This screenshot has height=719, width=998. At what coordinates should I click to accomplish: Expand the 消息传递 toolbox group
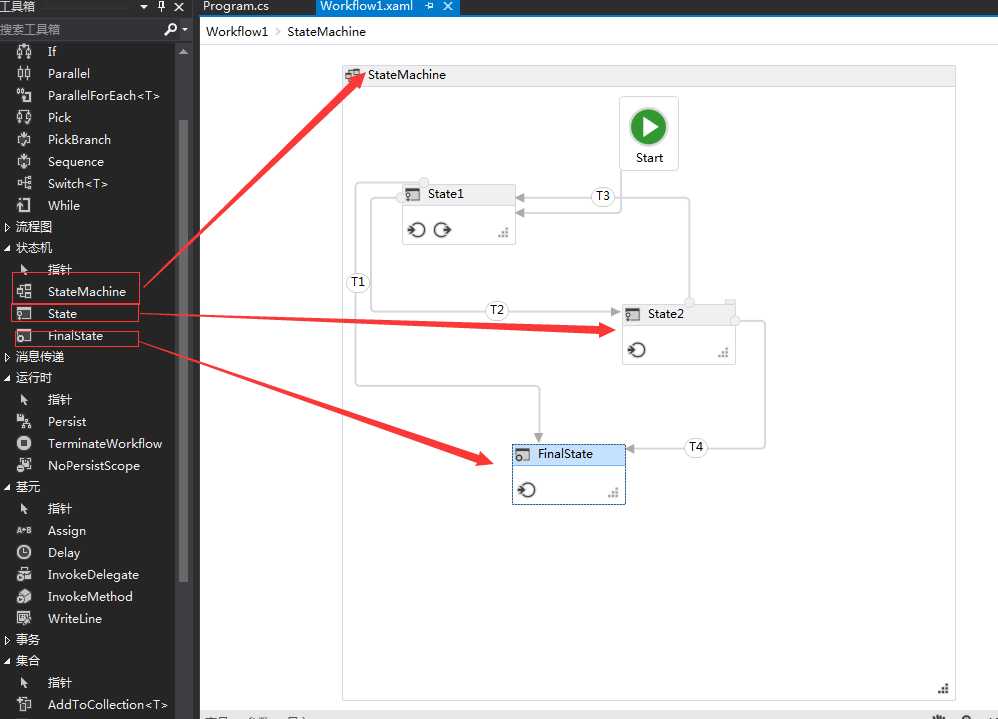point(7,357)
